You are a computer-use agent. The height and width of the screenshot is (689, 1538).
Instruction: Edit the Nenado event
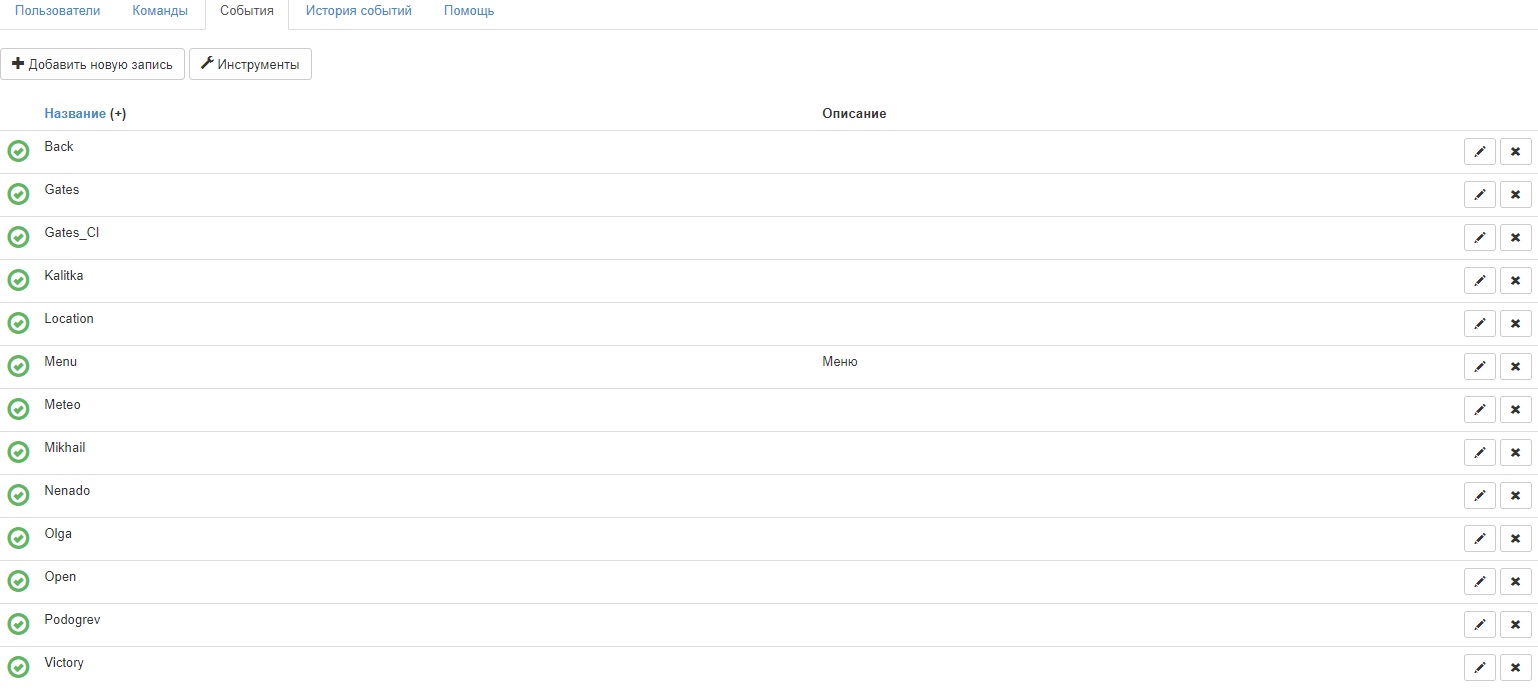point(1480,496)
